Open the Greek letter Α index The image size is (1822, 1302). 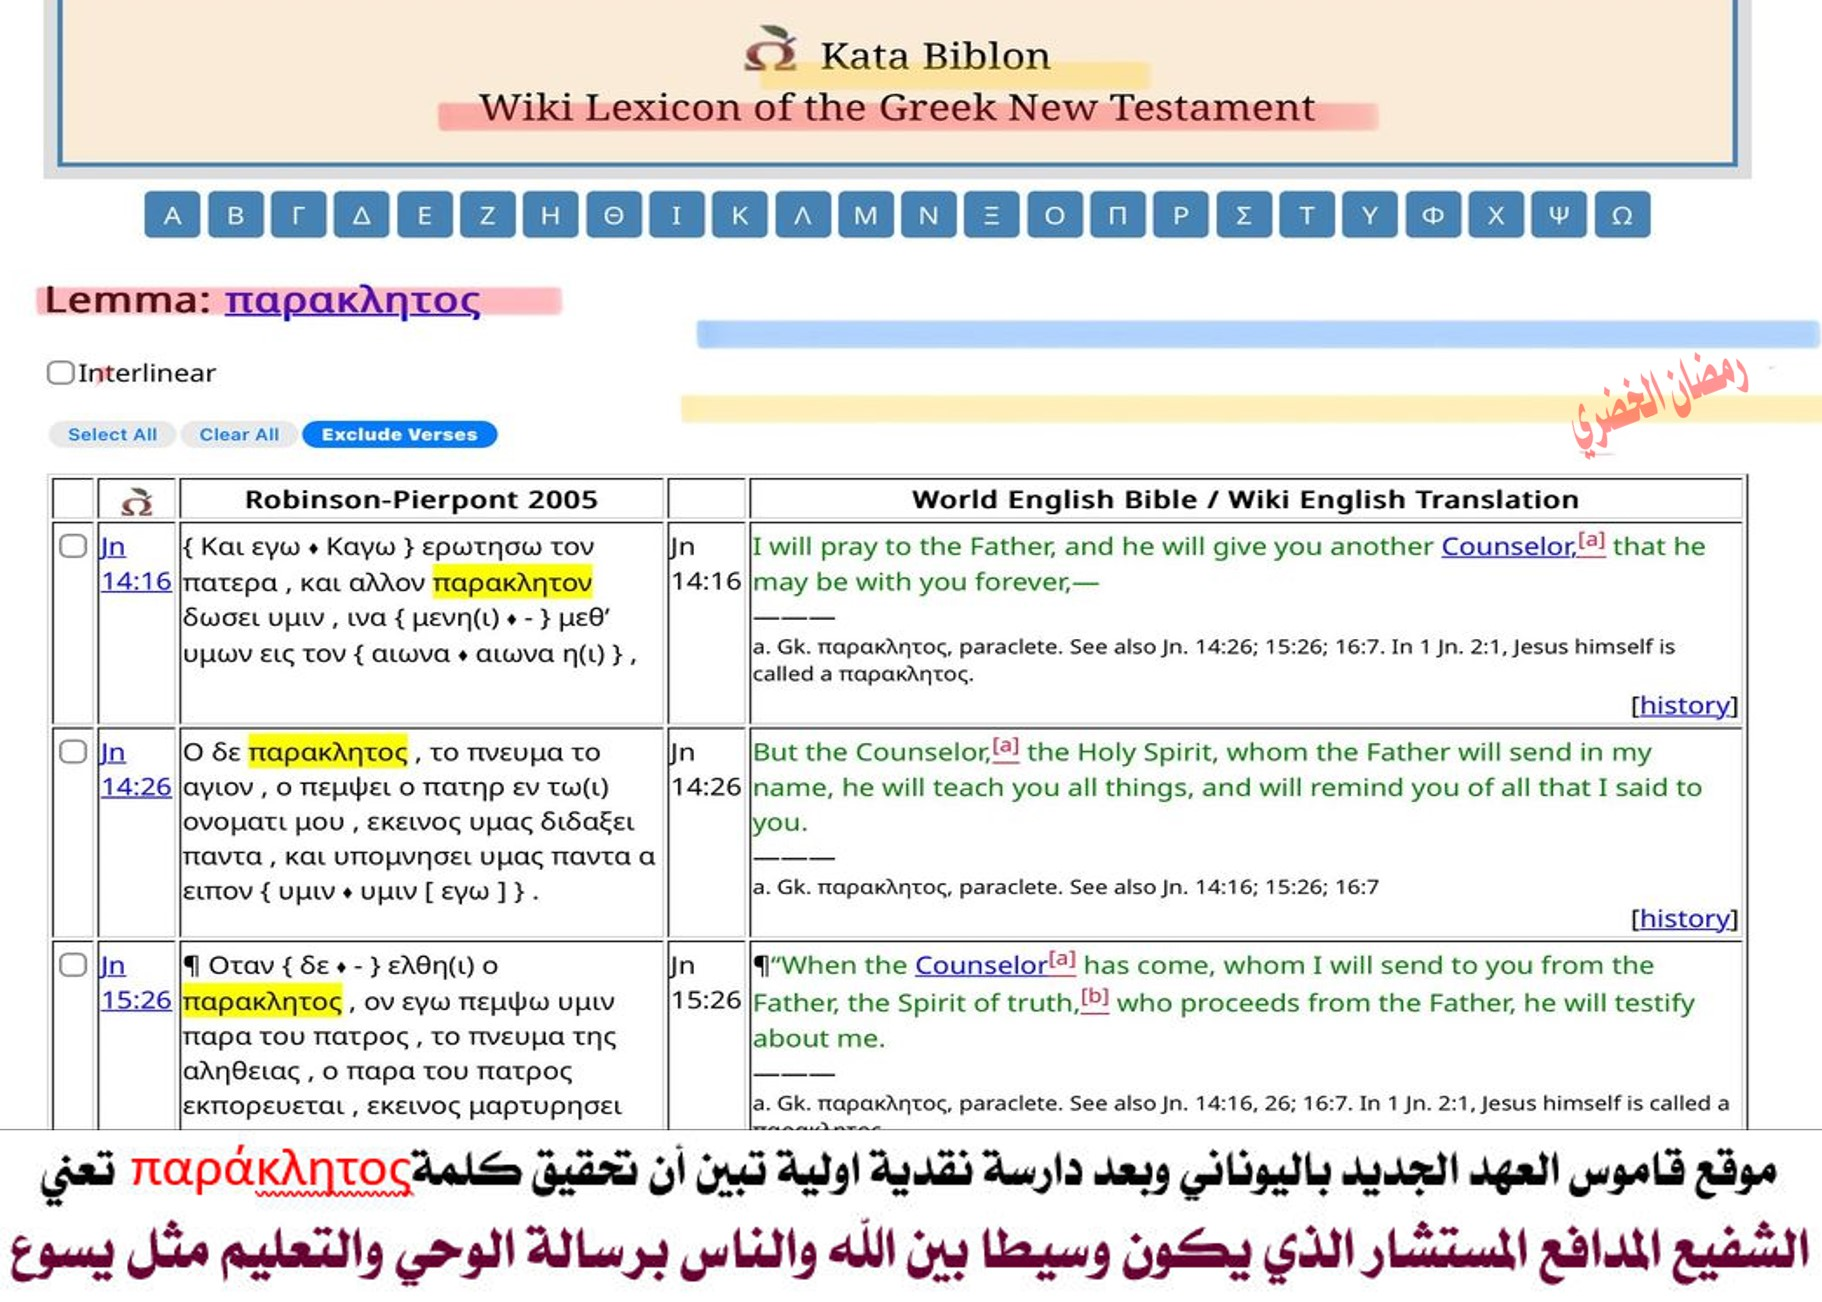click(x=172, y=215)
